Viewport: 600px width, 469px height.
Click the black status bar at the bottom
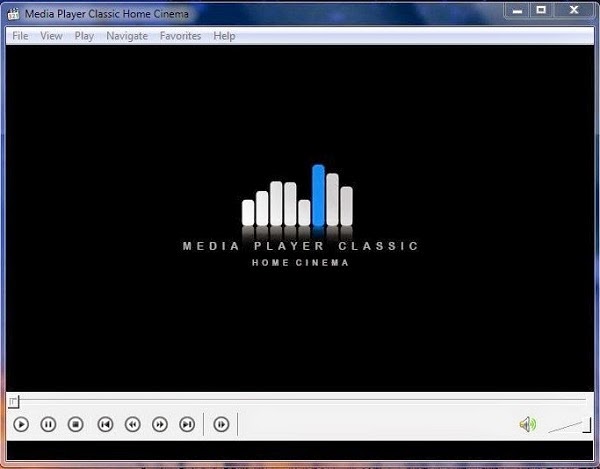click(300, 451)
